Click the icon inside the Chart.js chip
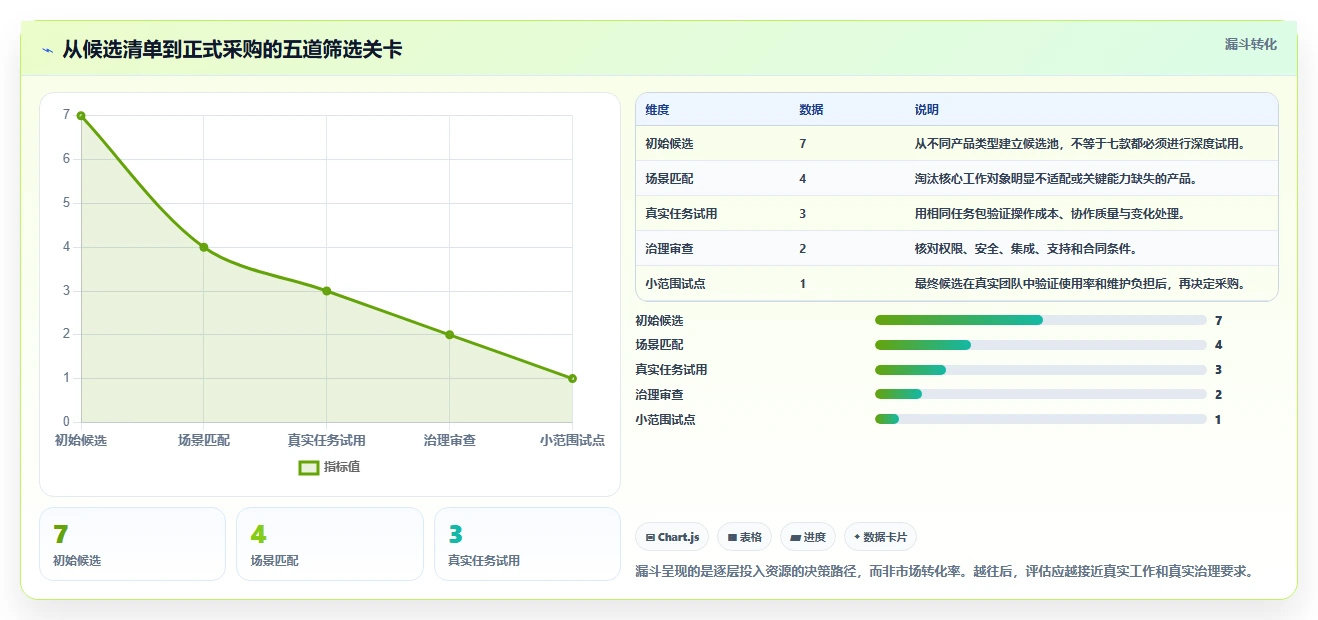The image size is (1318, 620). click(x=650, y=537)
